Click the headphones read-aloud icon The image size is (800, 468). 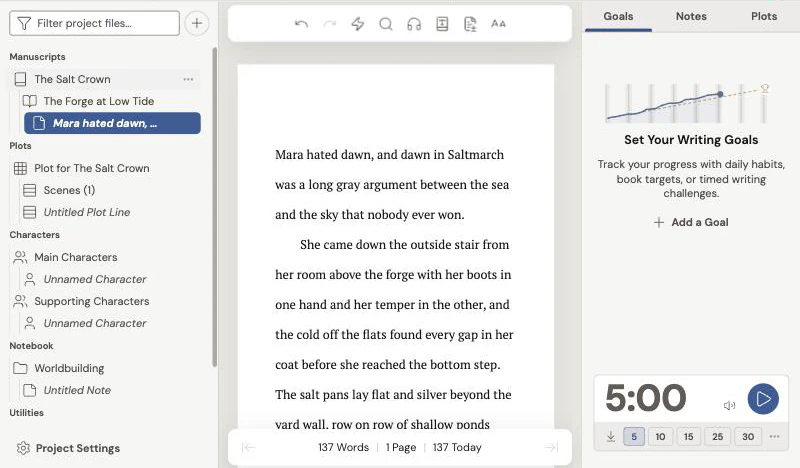tap(414, 23)
